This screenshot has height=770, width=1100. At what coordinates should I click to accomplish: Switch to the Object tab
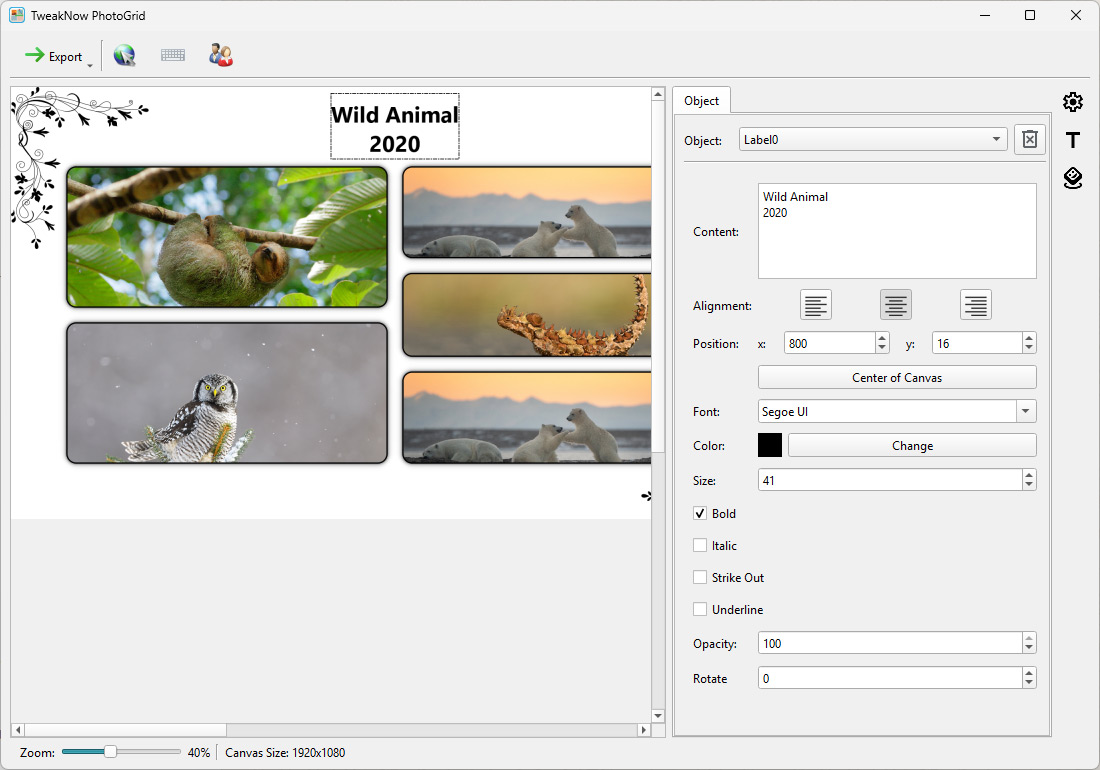point(701,100)
